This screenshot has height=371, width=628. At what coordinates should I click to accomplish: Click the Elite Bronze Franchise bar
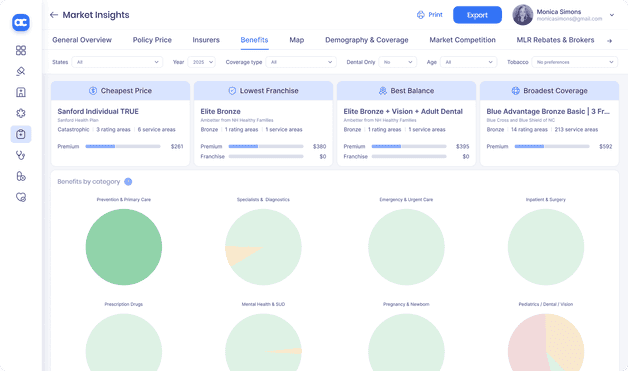tap(266, 157)
